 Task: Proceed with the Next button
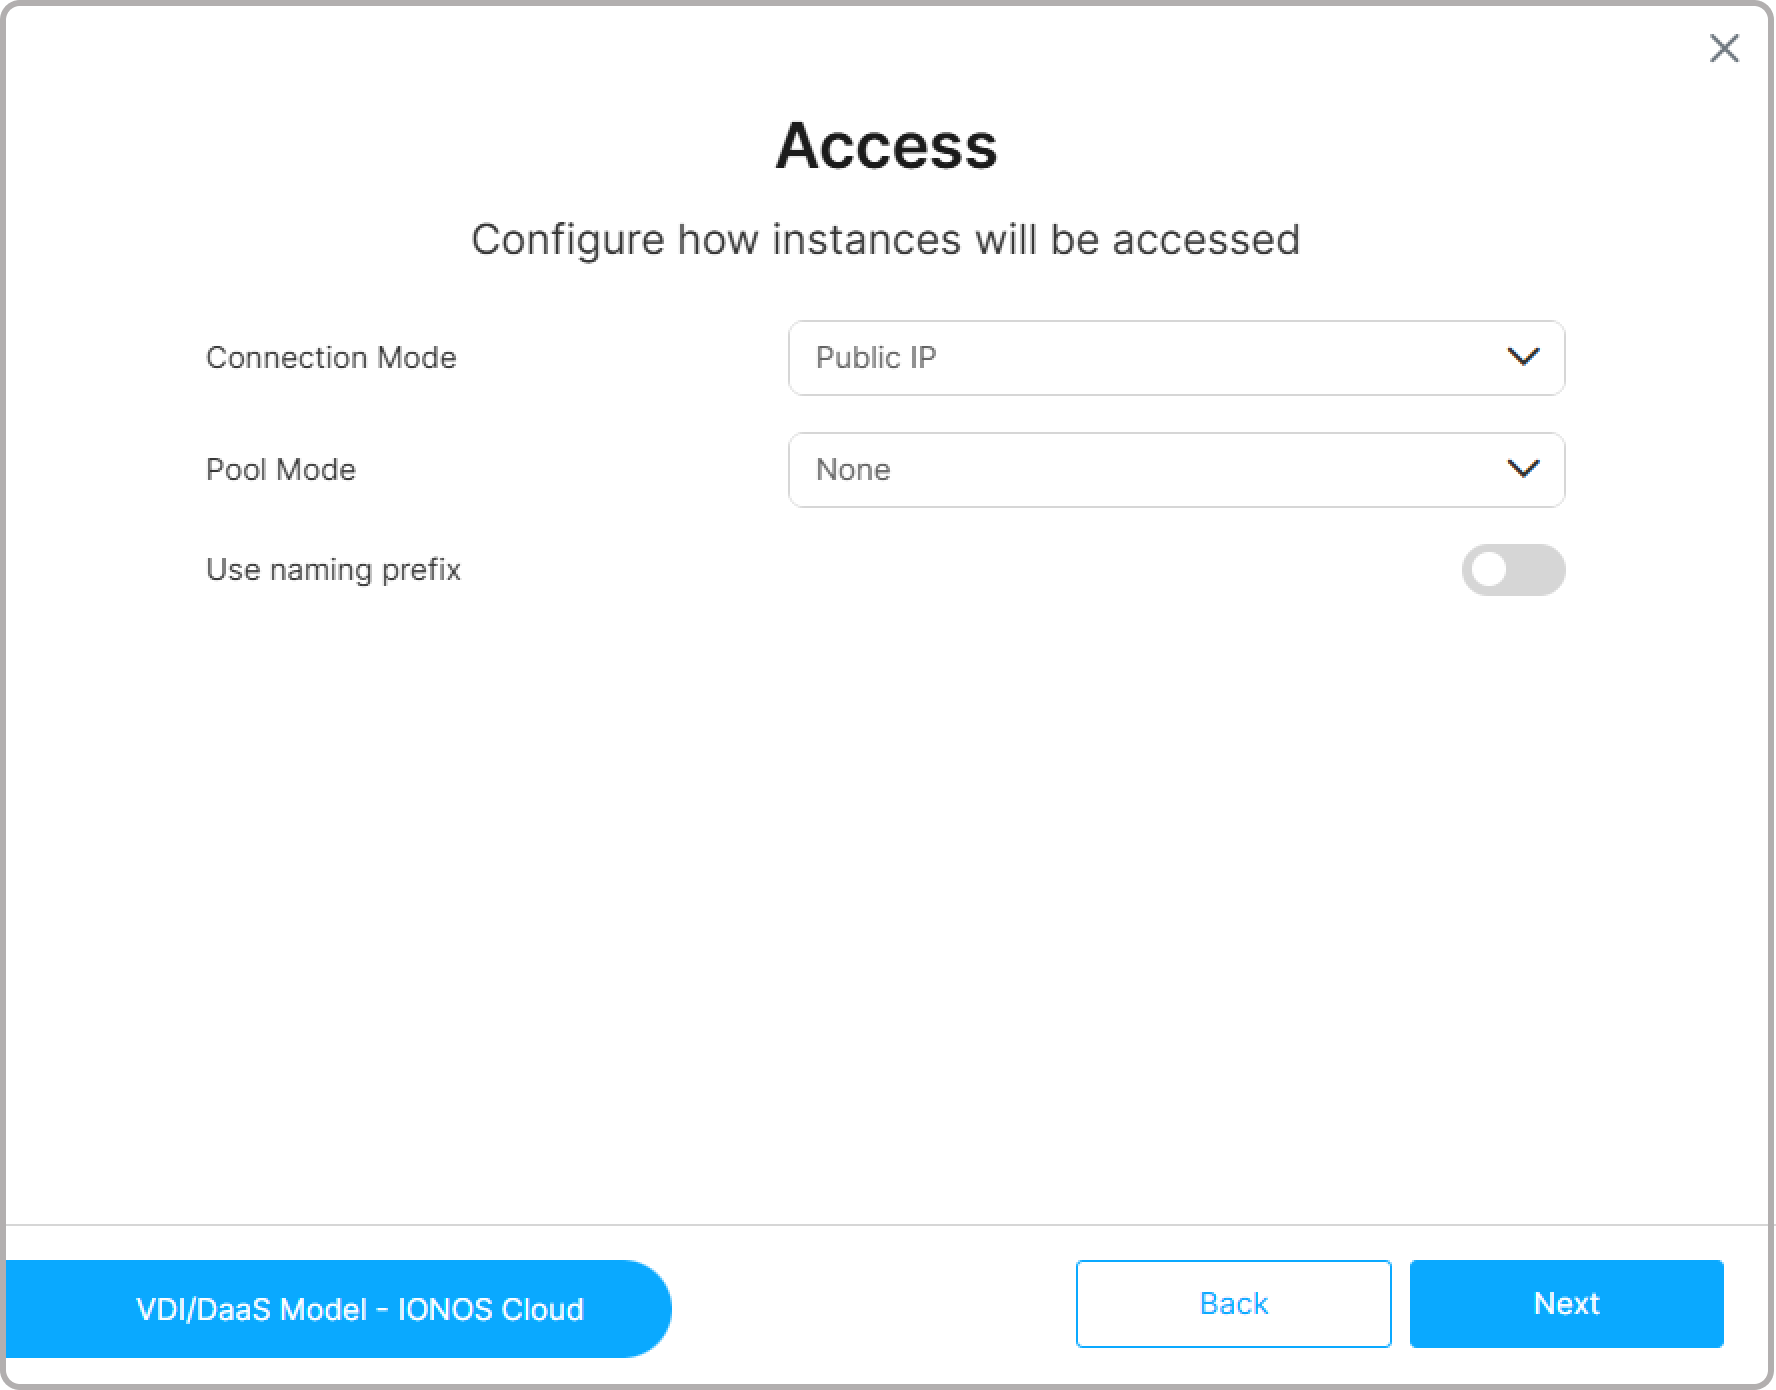coord(1566,1303)
